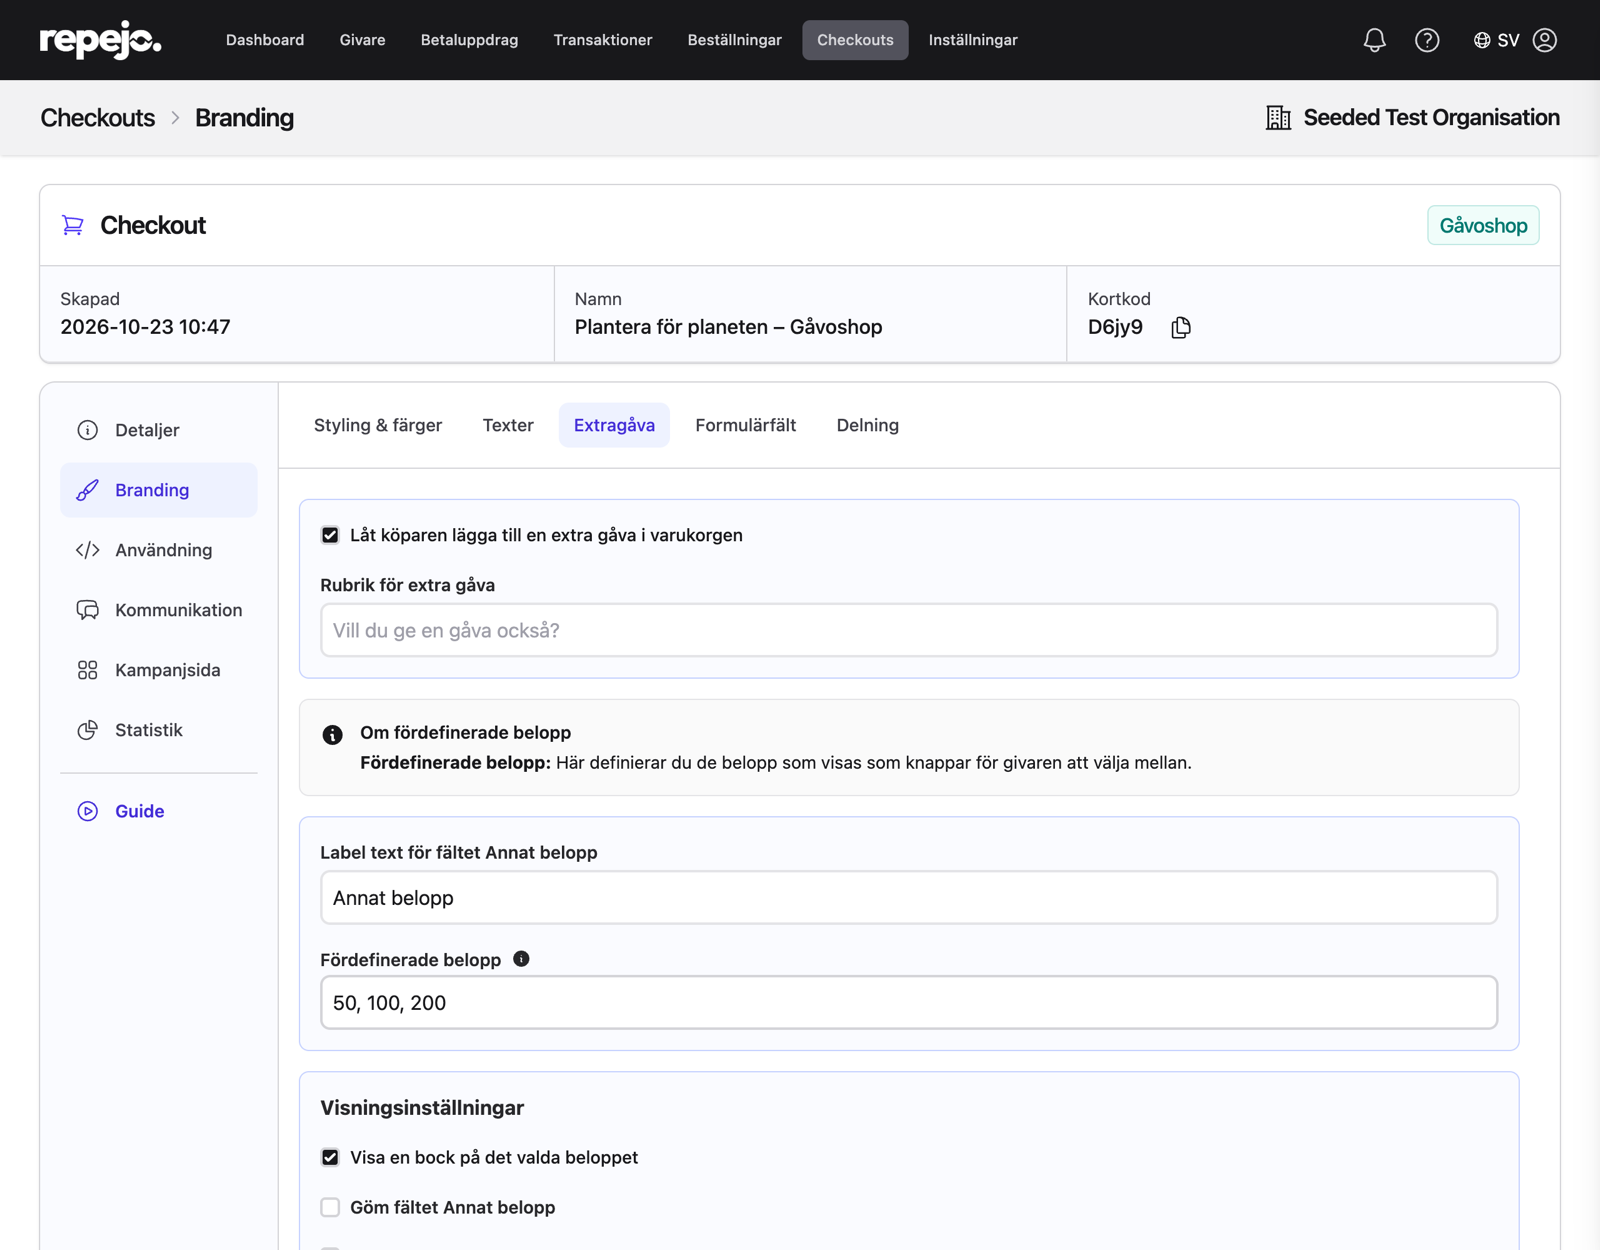Open the notifications bell
Viewport: 1600px width, 1250px height.
point(1374,40)
